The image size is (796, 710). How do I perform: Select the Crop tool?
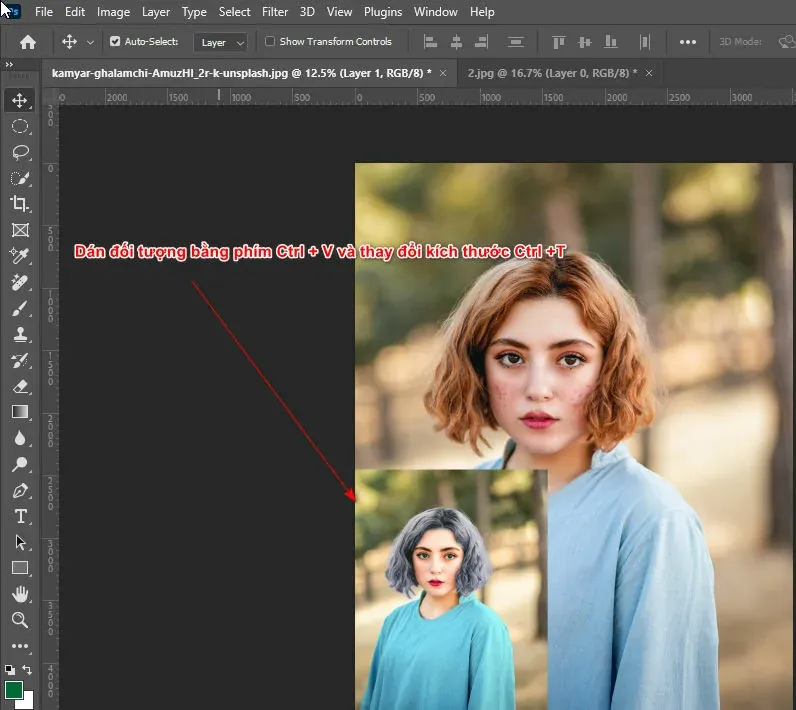[20, 204]
